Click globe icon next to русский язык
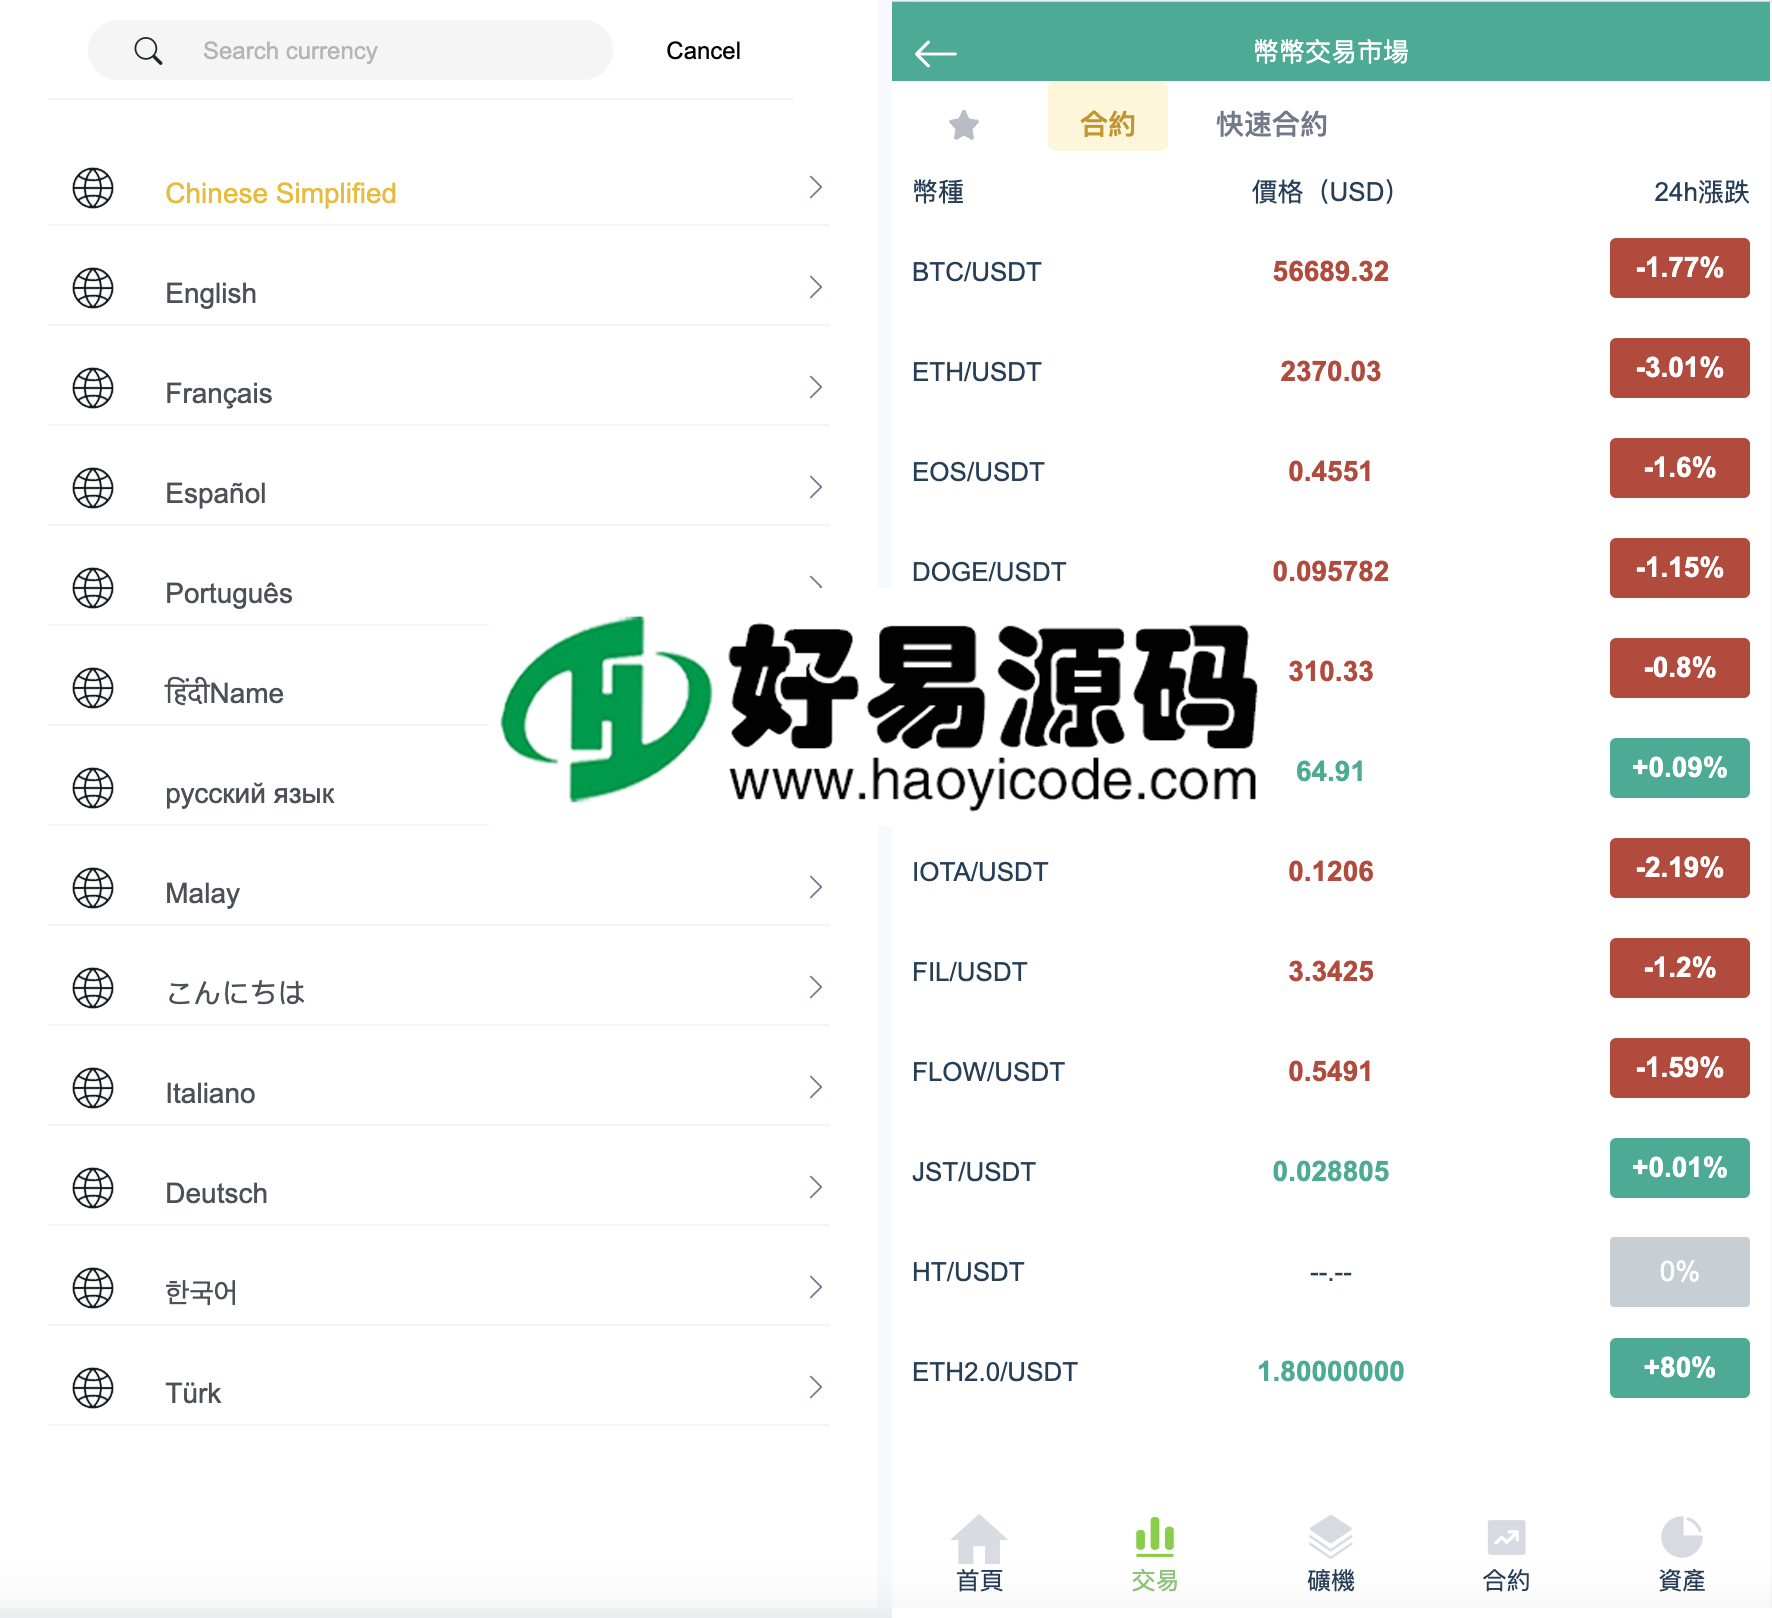 pyautogui.click(x=93, y=788)
